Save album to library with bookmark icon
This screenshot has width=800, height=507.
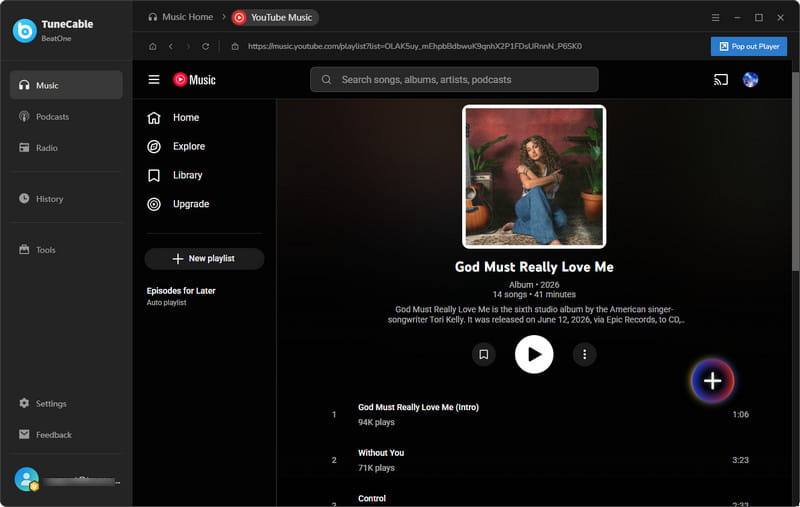484,354
